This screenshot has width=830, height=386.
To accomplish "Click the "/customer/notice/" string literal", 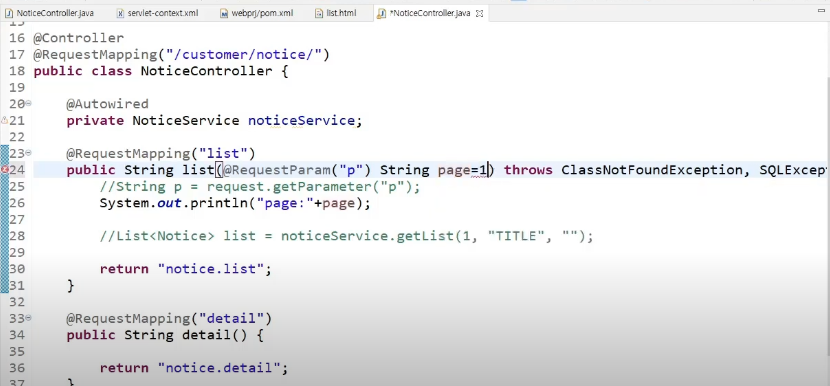I will click(x=243, y=55).
